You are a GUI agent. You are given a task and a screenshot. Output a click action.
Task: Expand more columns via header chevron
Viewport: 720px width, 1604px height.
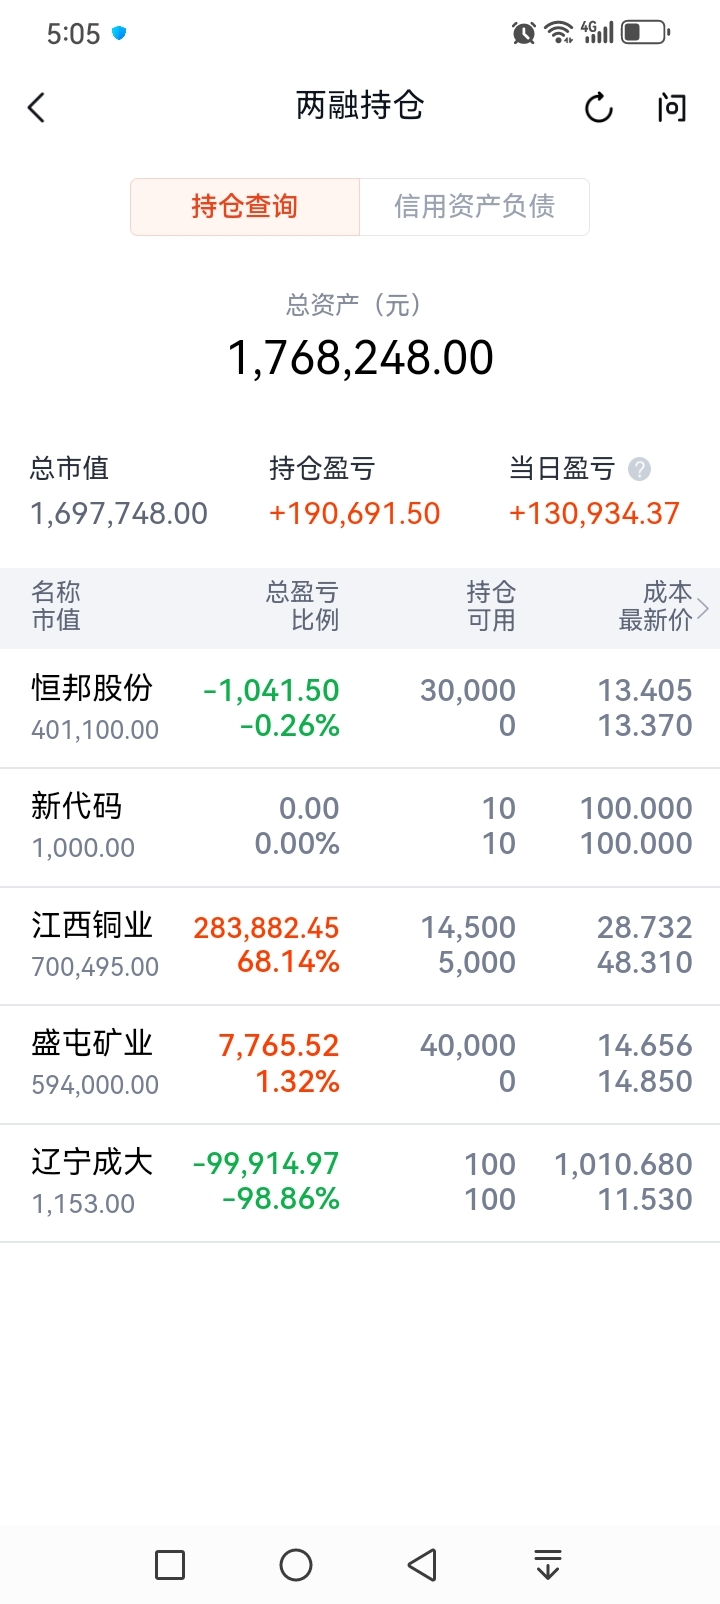click(x=704, y=607)
